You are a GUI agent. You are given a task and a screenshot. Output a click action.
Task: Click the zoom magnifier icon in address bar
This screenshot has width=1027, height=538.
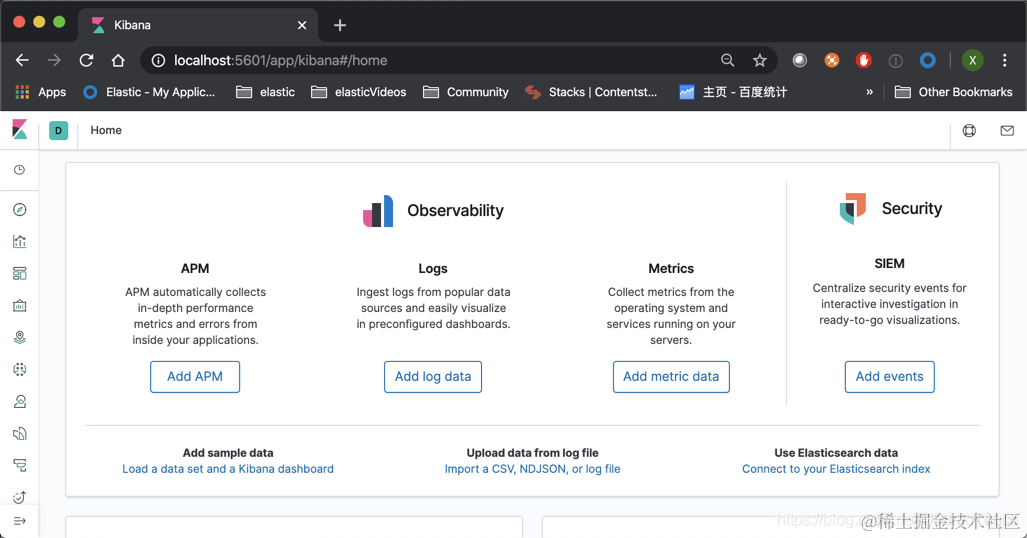[728, 60]
